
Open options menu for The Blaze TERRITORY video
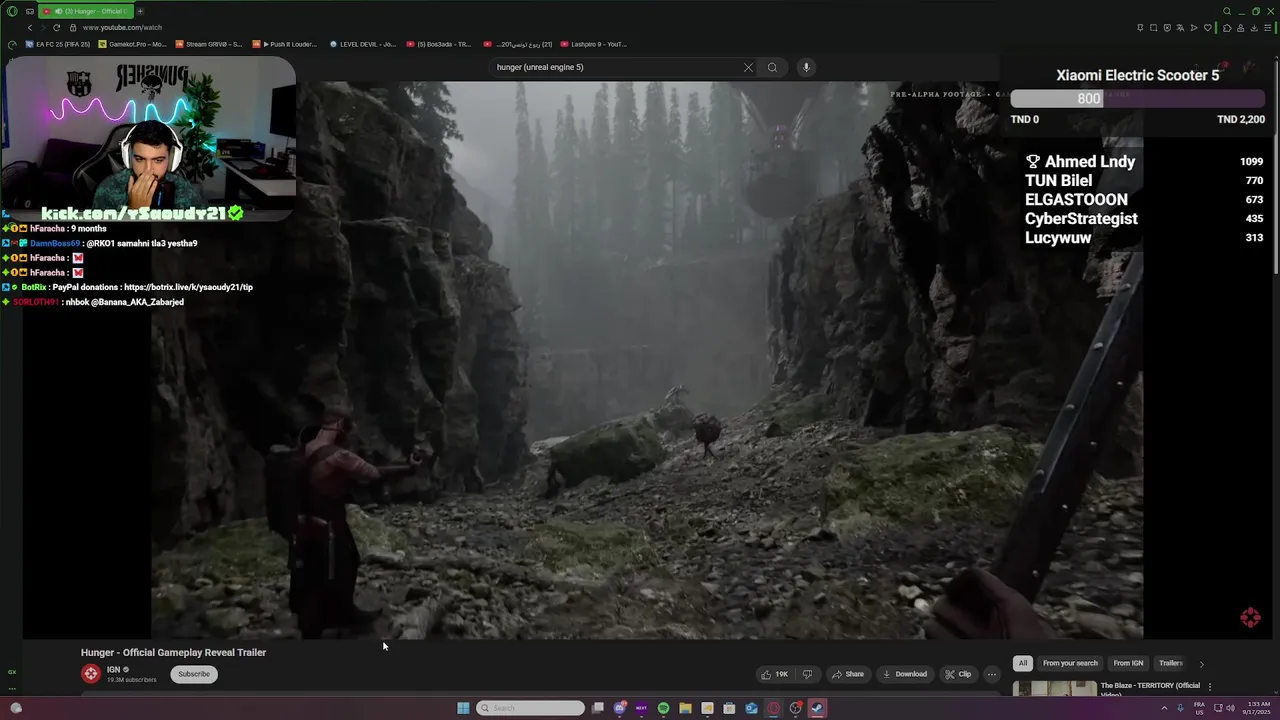1210,687
